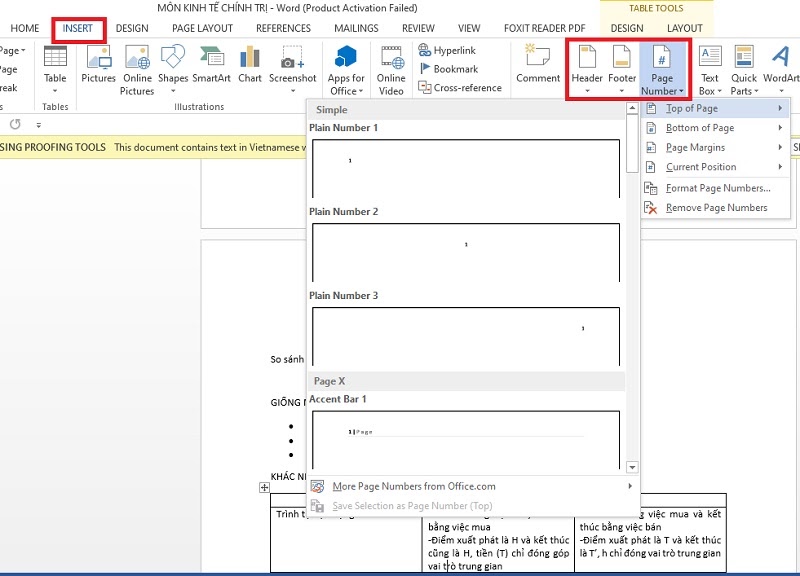Expand the Top of Page submenu arrow

[x=780, y=108]
